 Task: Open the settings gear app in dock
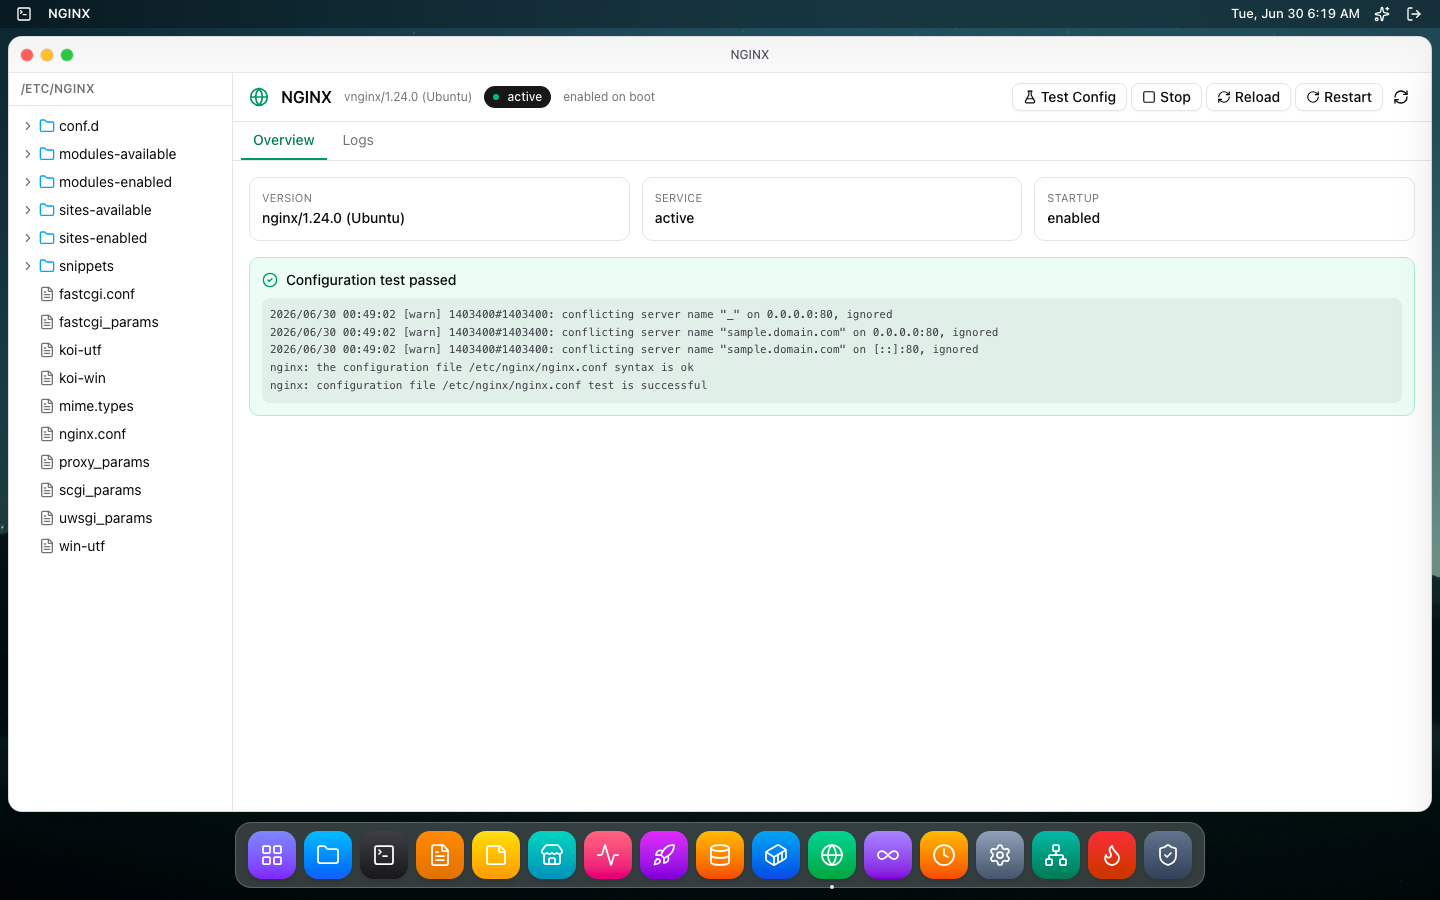tap(1000, 855)
